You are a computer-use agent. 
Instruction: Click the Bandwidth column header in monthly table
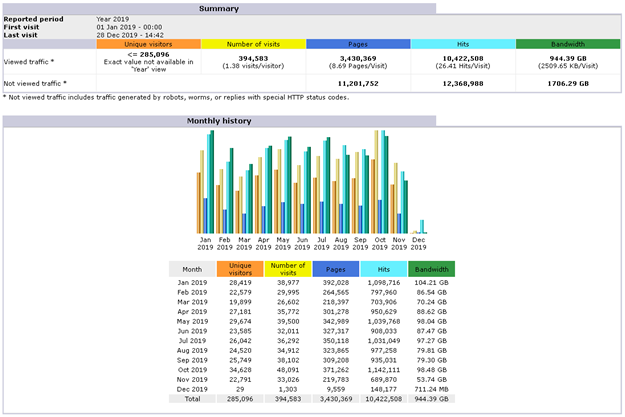click(430, 269)
